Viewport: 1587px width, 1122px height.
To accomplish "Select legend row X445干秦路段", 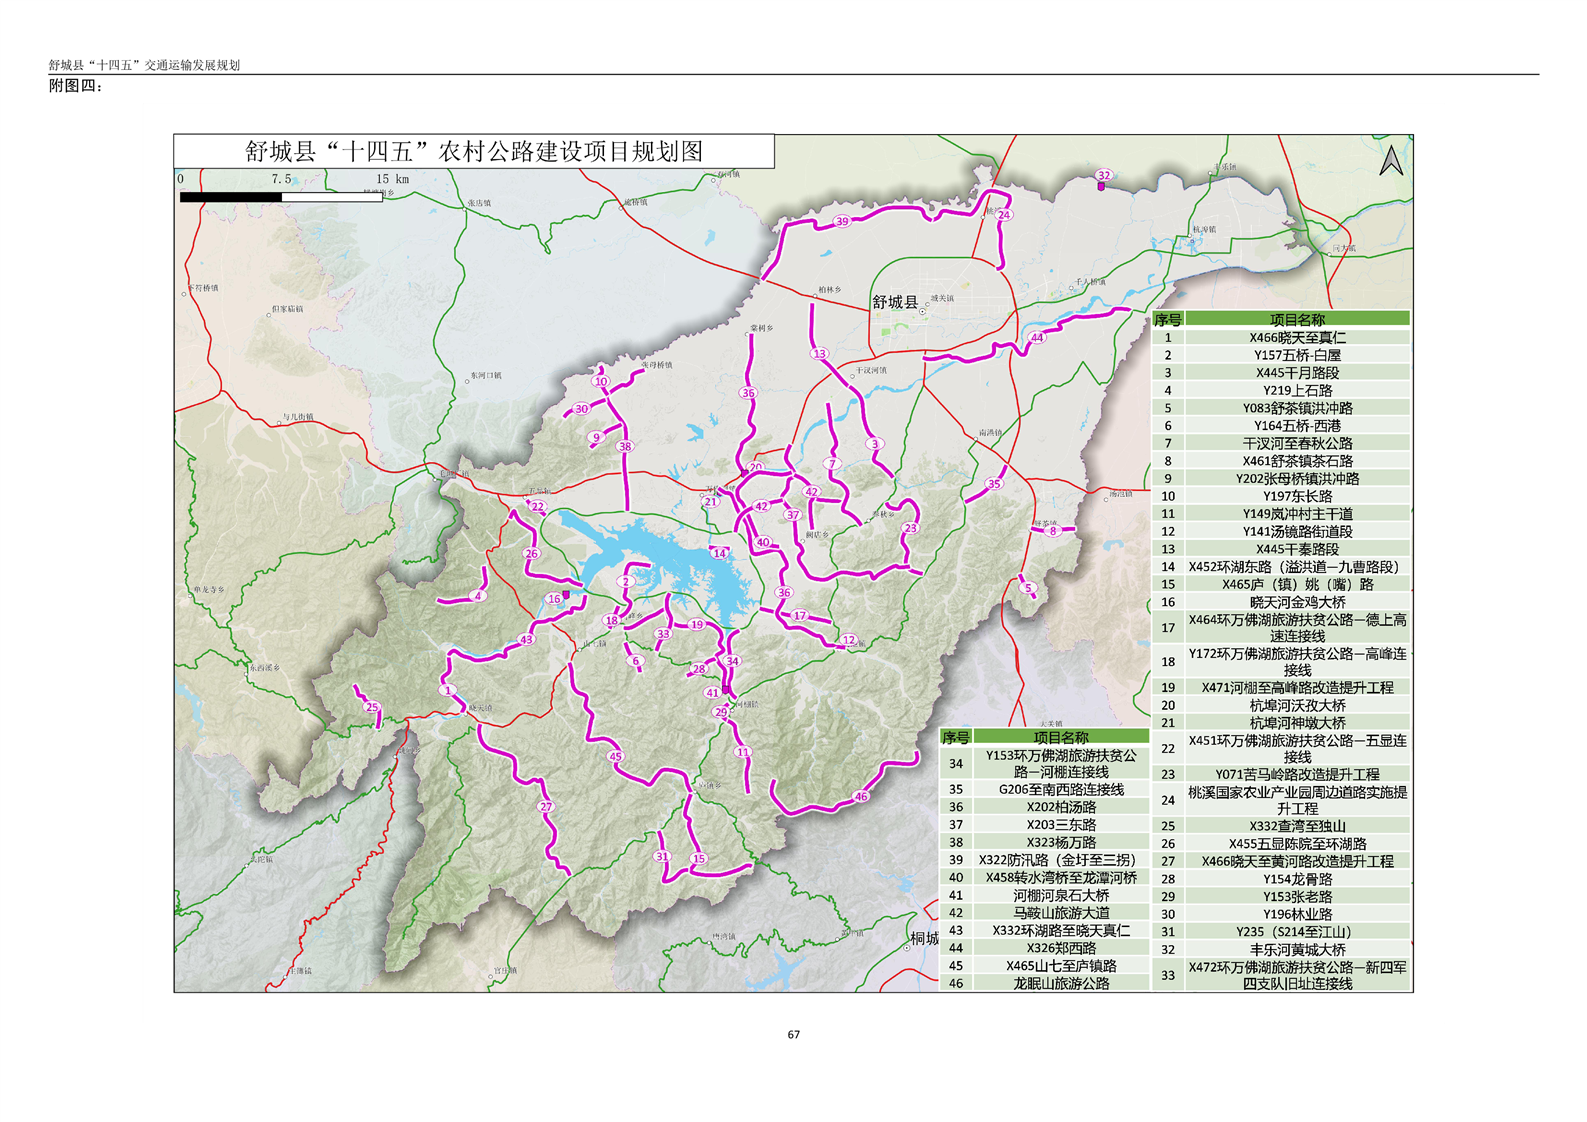I will tap(1281, 549).
